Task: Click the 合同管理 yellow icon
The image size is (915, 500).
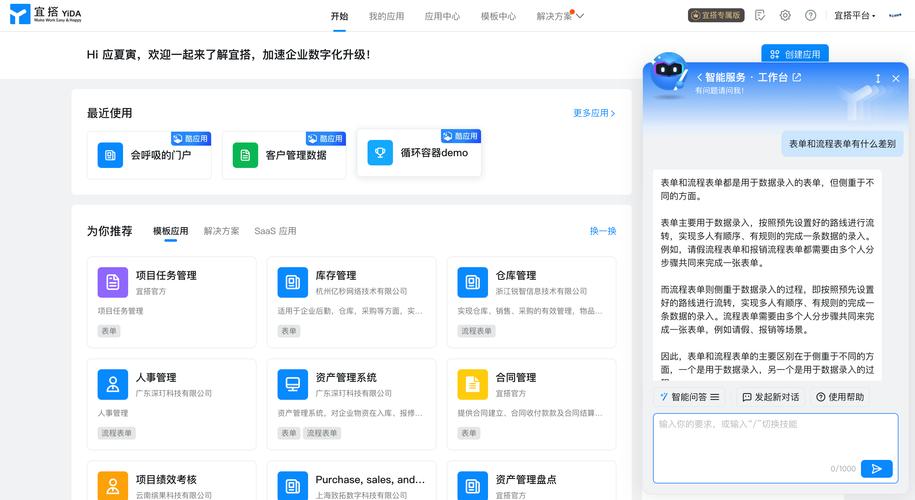Action: coord(473,384)
